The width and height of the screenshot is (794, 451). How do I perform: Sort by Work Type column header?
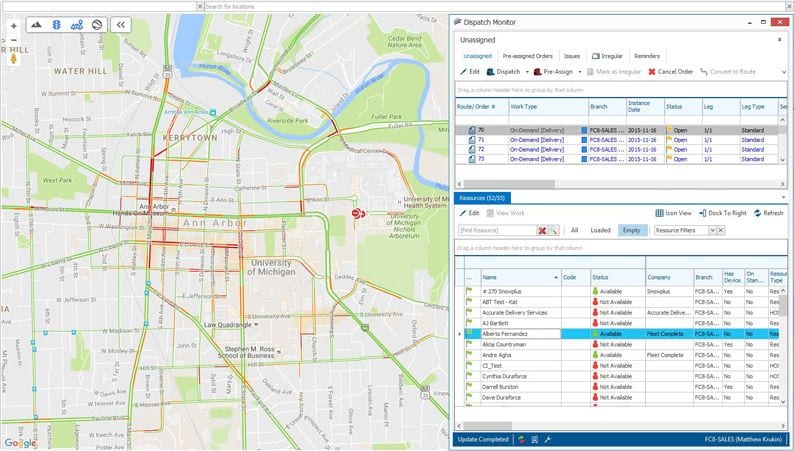point(547,107)
